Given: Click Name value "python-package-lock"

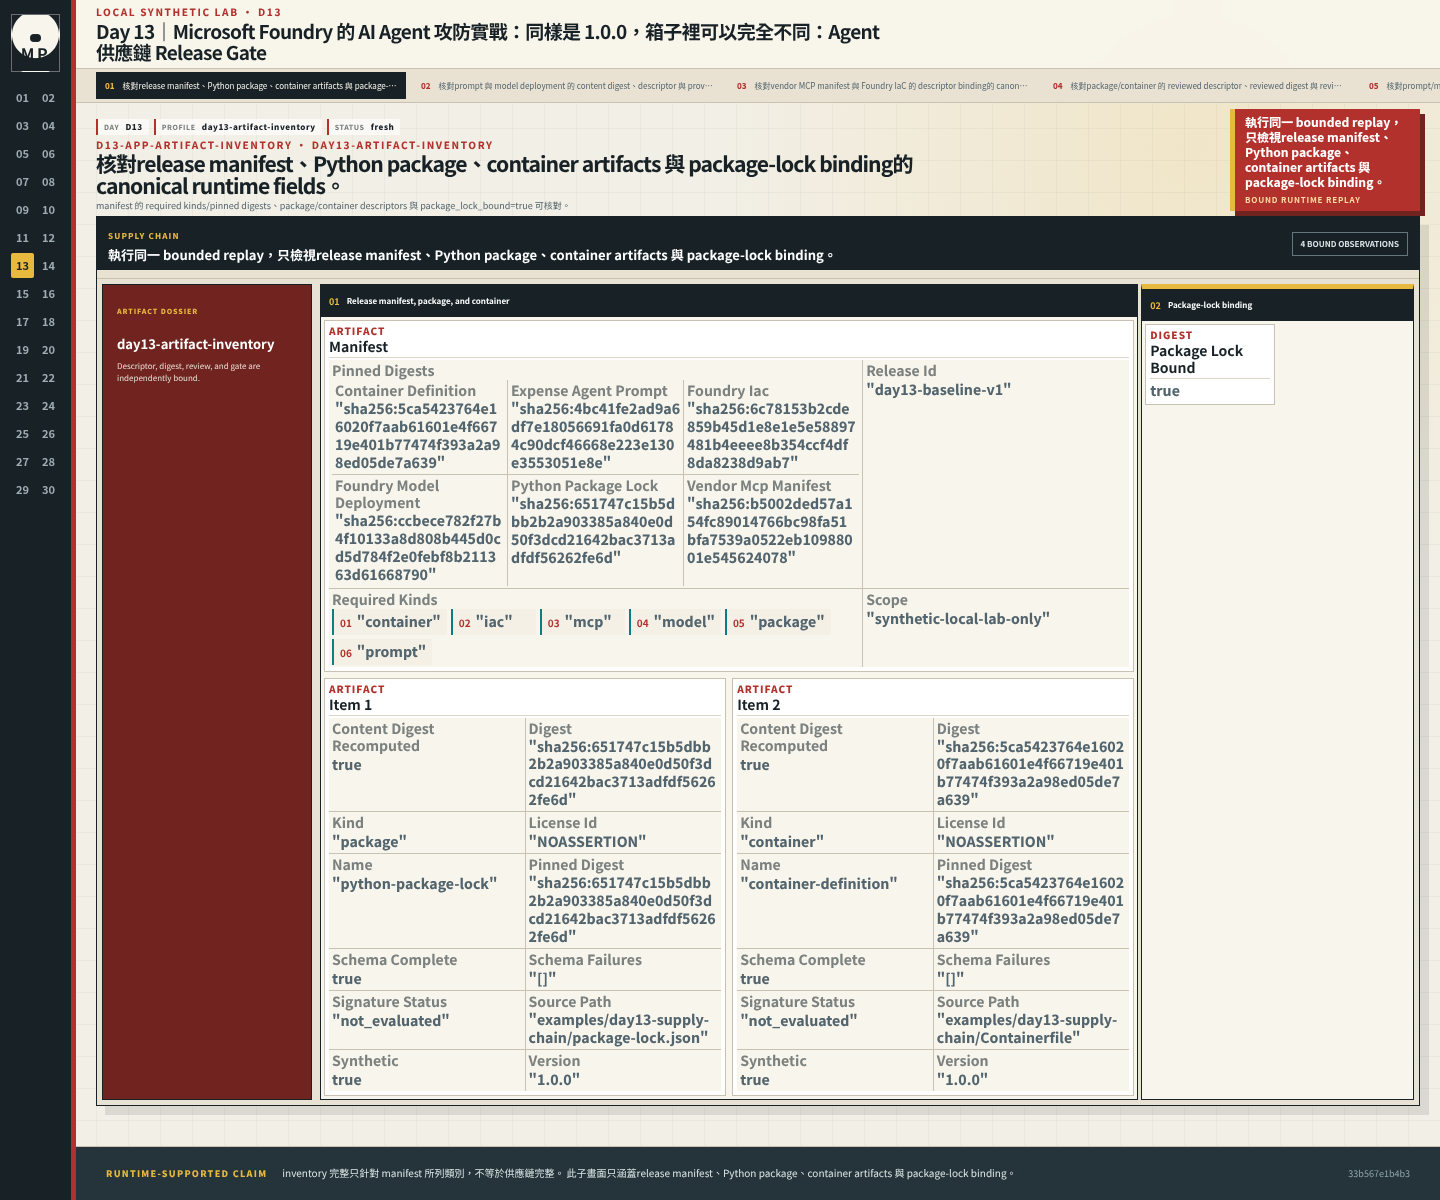Looking at the screenshot, I should click(x=415, y=884).
